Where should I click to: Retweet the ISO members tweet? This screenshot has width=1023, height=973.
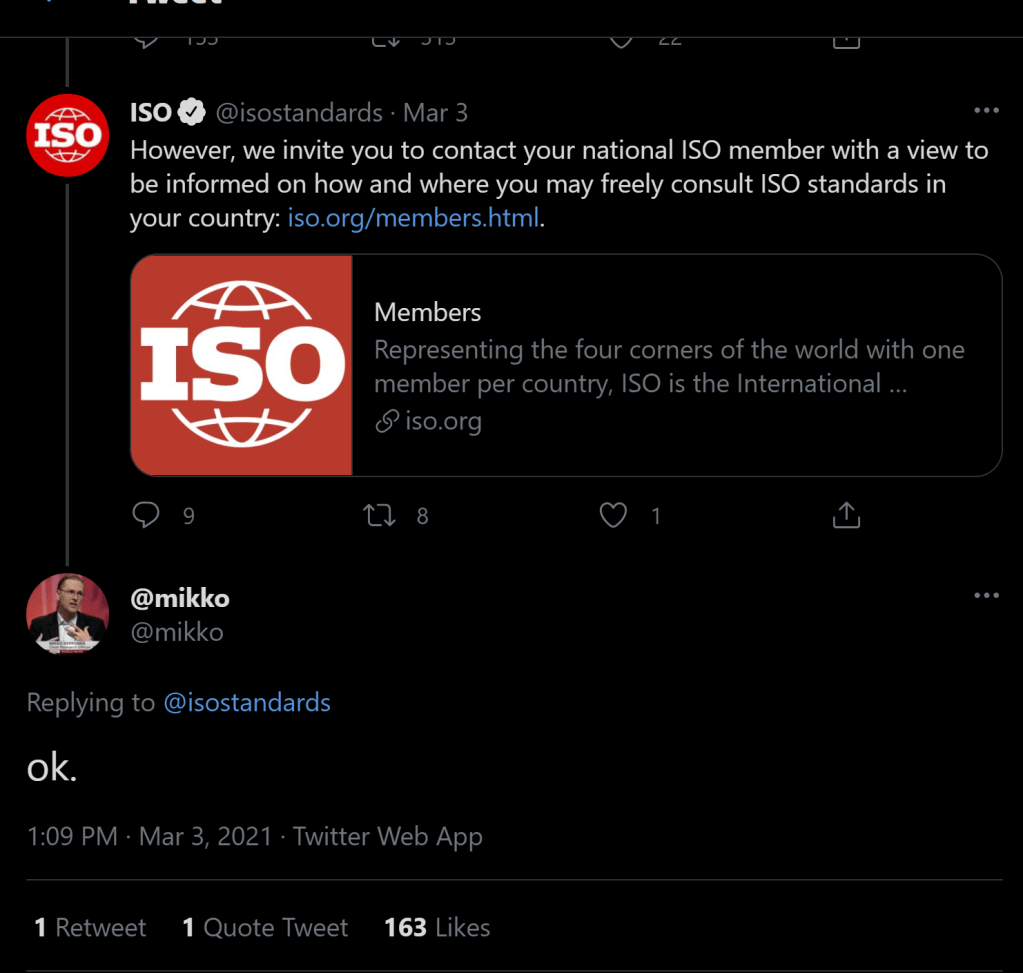(378, 515)
